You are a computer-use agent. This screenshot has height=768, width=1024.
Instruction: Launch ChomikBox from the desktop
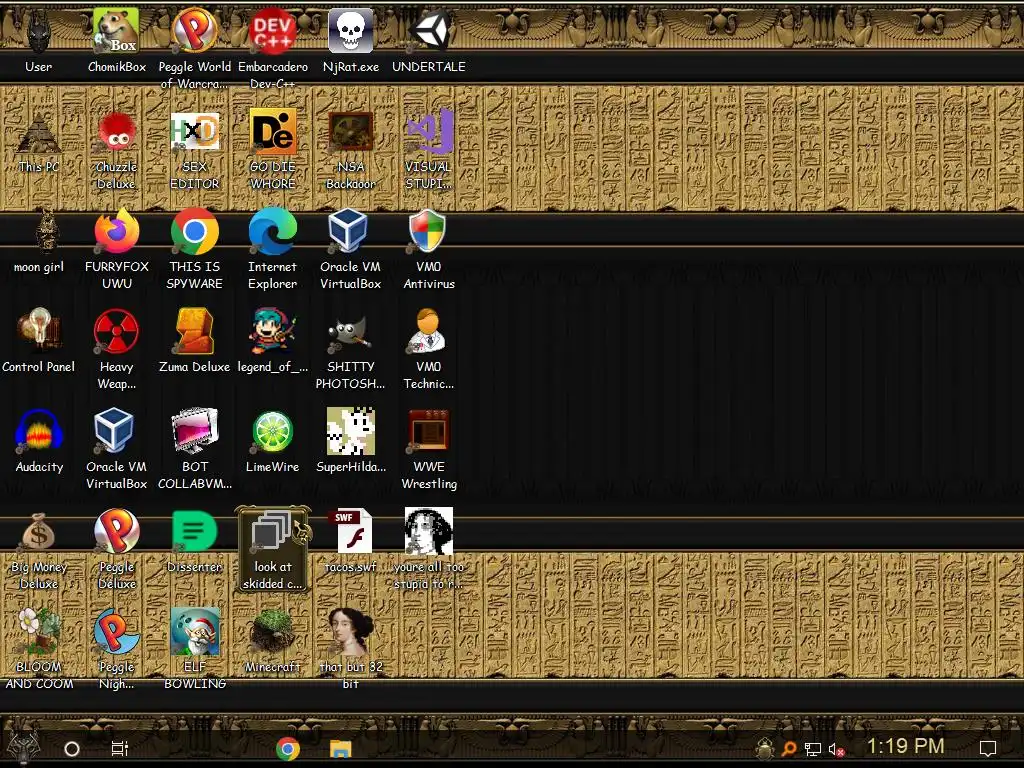116,41
